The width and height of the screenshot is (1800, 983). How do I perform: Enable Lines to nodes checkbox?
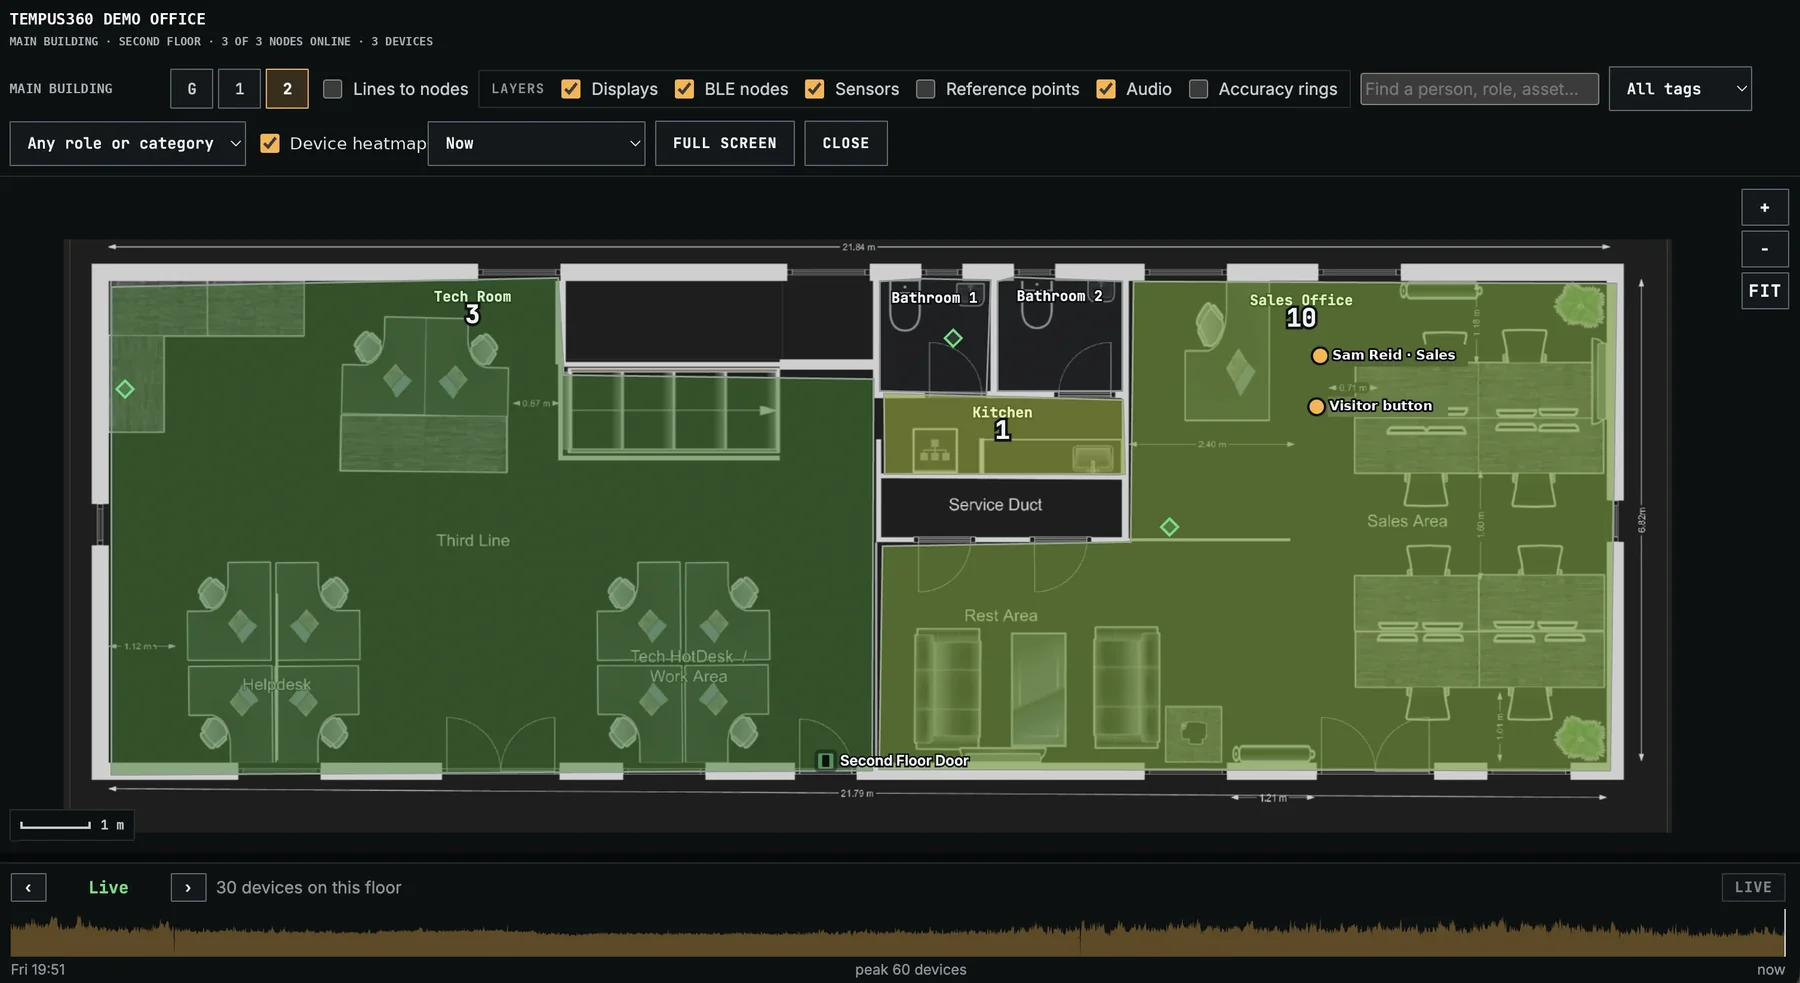tap(333, 89)
